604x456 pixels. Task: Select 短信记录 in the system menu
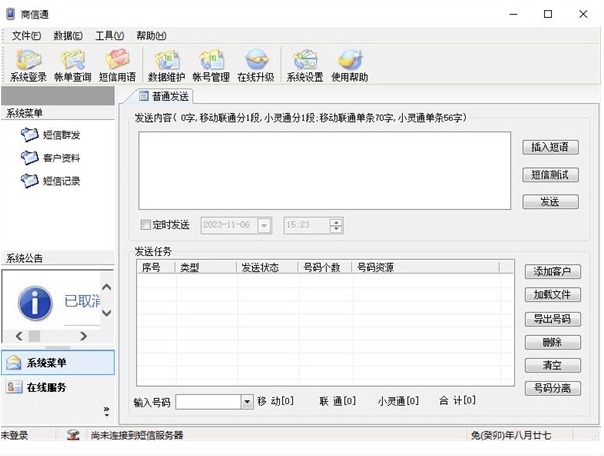point(50,181)
